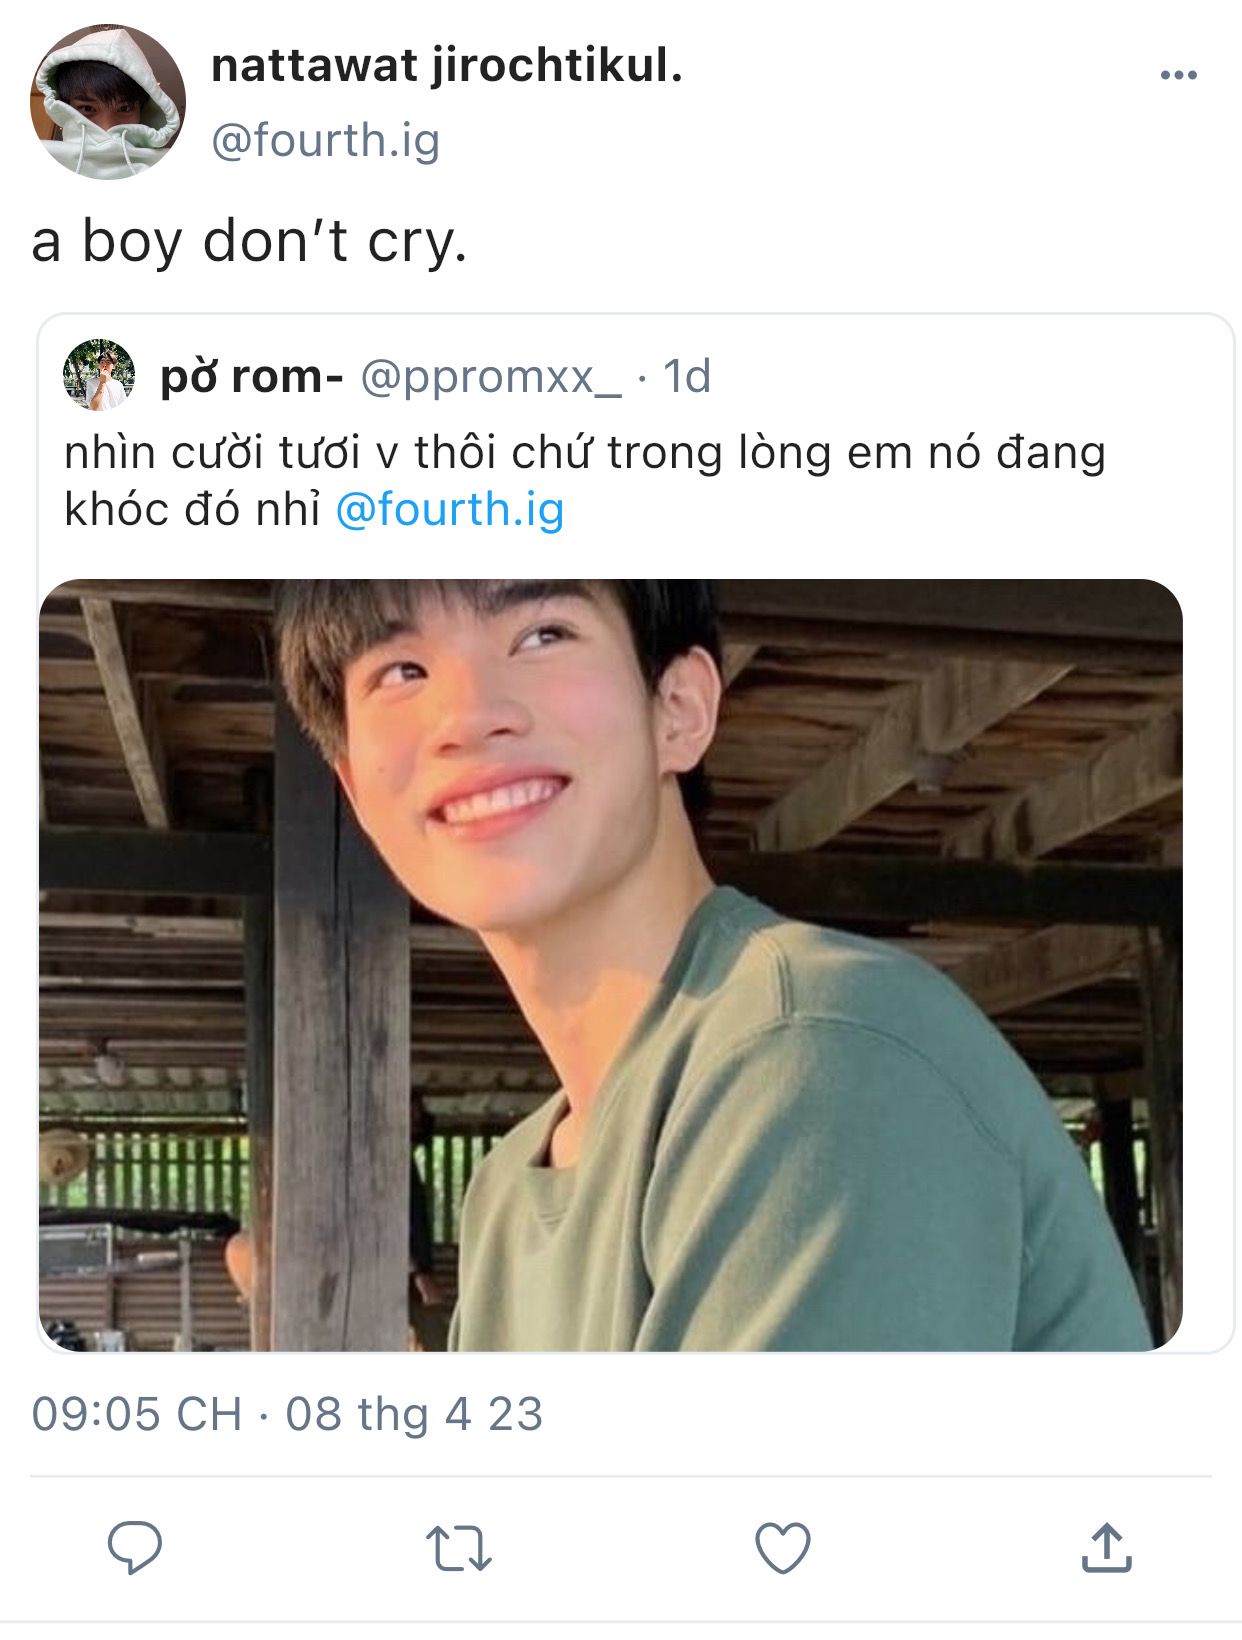This screenshot has width=1242, height=1640.
Task: Open profile via name nattawat jirochtikul.
Action: coord(447,66)
